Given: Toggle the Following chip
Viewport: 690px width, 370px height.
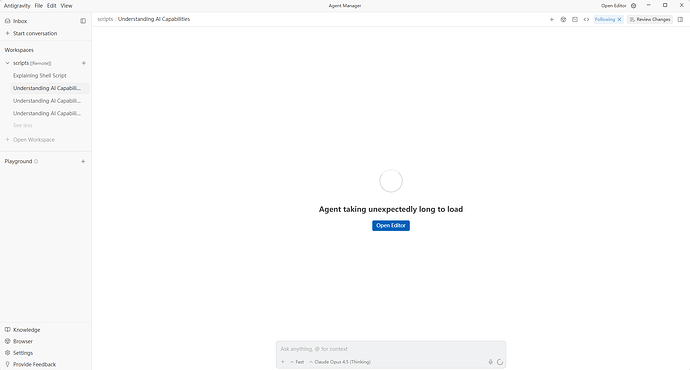Looking at the screenshot, I should (x=605, y=19).
